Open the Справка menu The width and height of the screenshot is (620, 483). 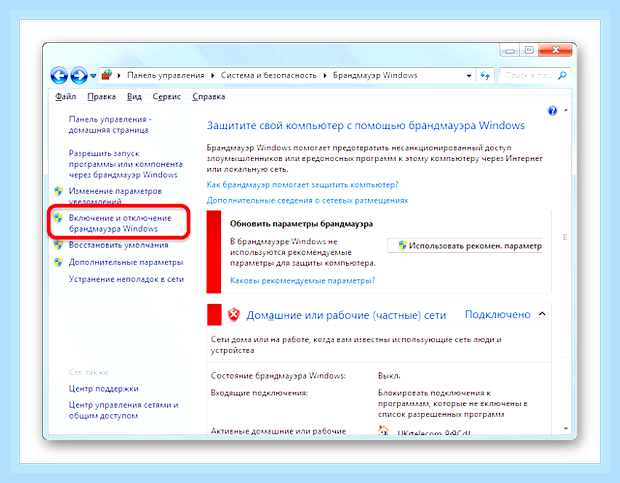coord(209,96)
